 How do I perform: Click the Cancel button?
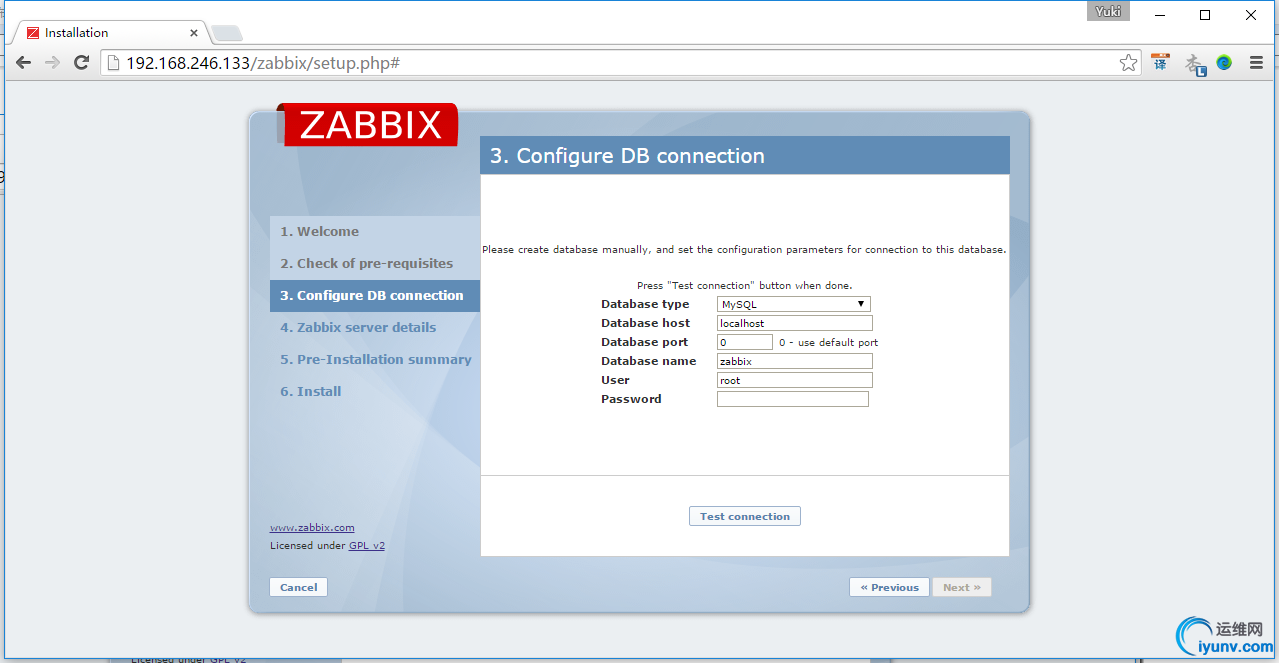299,587
